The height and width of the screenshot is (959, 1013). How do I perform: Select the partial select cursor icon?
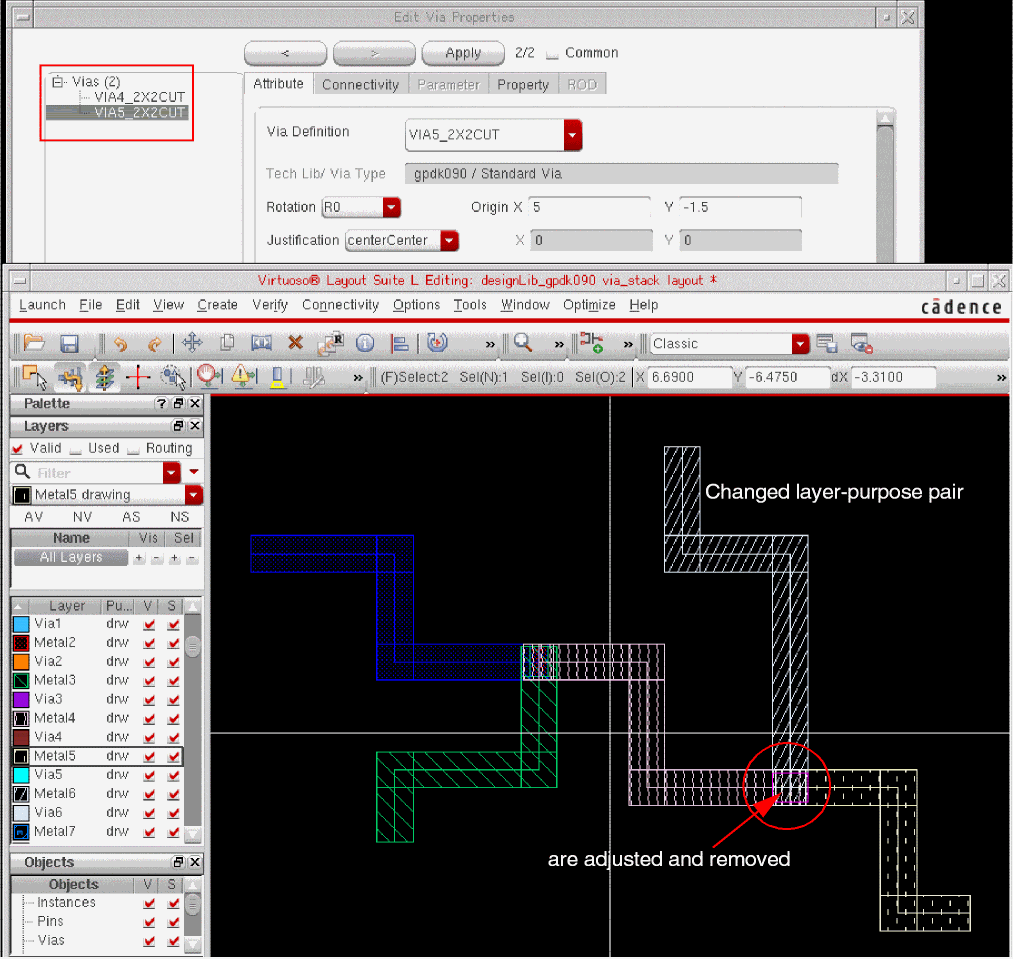pyautogui.click(x=35, y=377)
